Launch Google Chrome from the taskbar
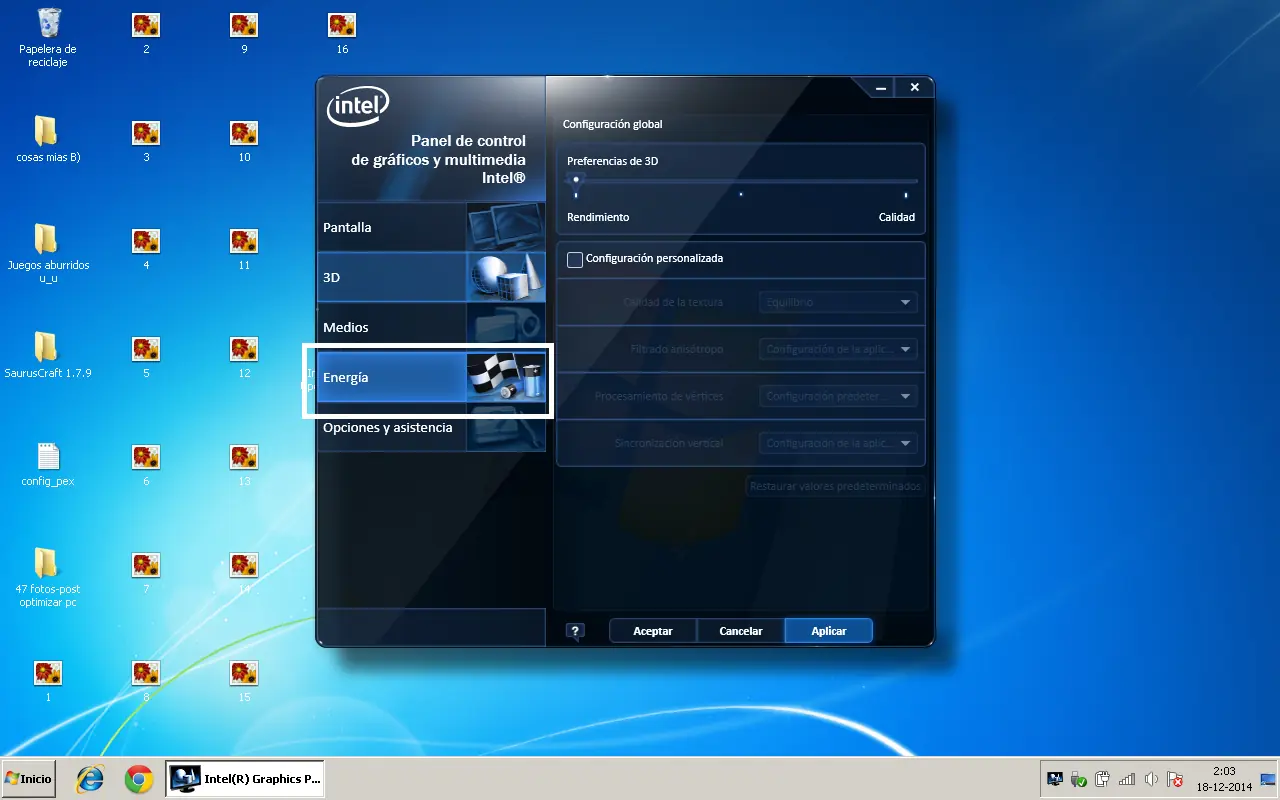This screenshot has height=800, width=1280. tap(138, 779)
